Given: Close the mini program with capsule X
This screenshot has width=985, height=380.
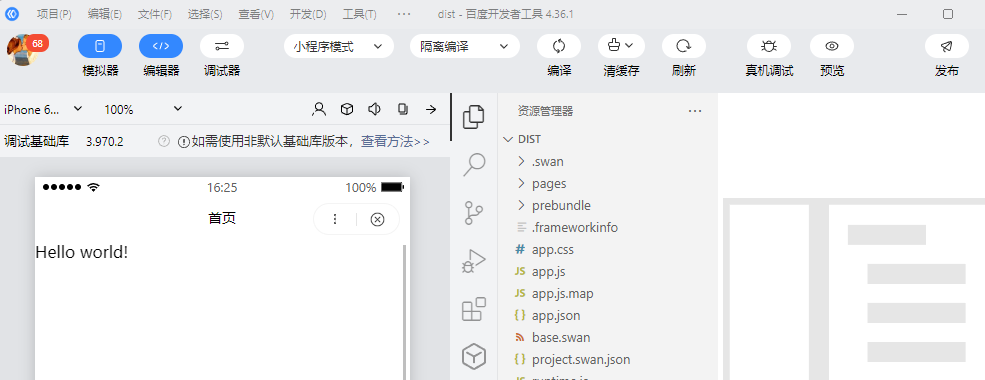Looking at the screenshot, I should coord(377,219).
